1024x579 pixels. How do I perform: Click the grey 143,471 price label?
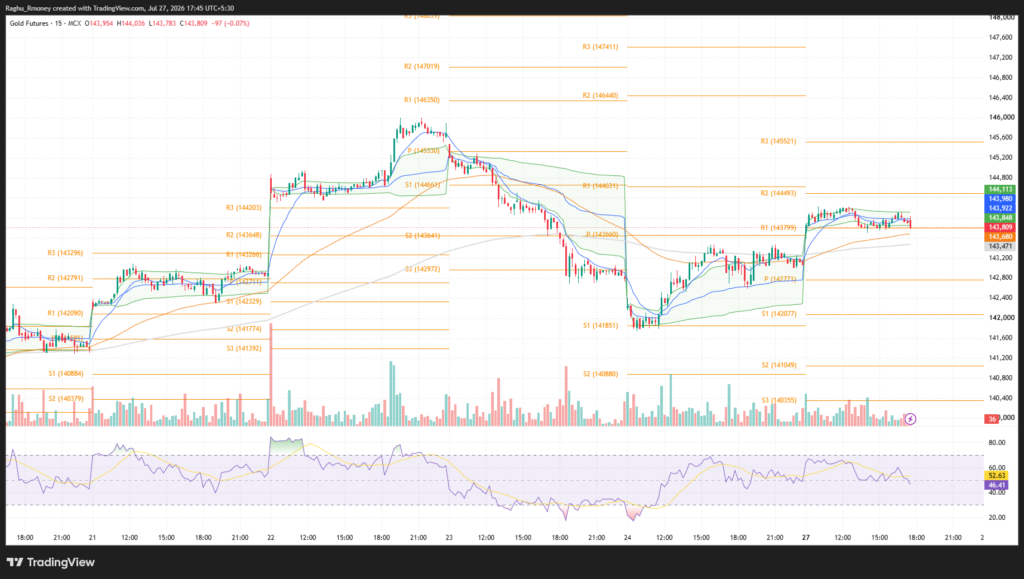tap(1000, 246)
